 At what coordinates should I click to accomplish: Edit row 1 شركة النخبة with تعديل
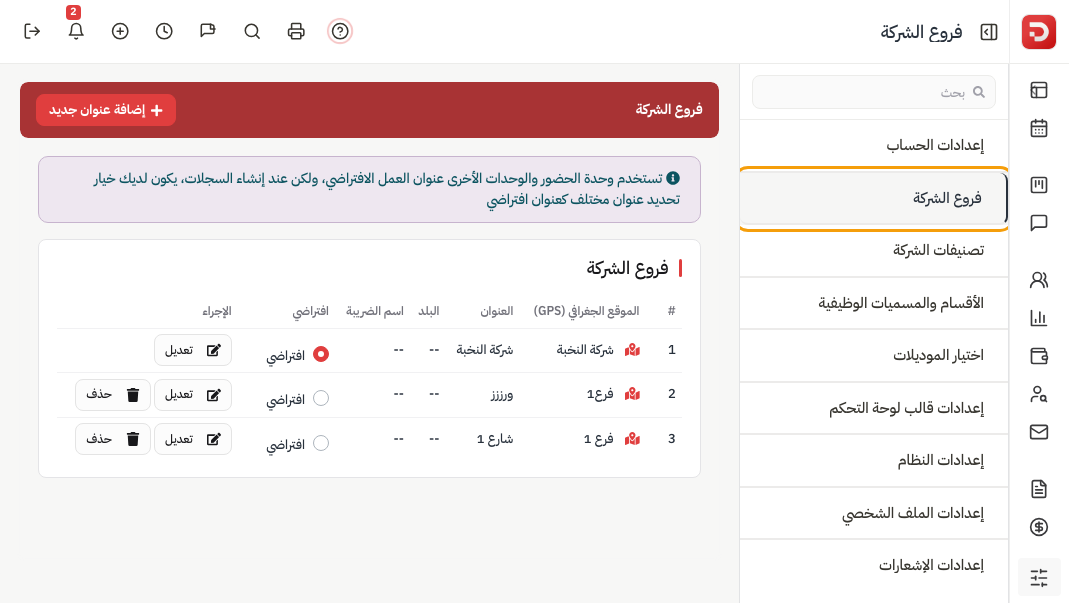point(193,351)
